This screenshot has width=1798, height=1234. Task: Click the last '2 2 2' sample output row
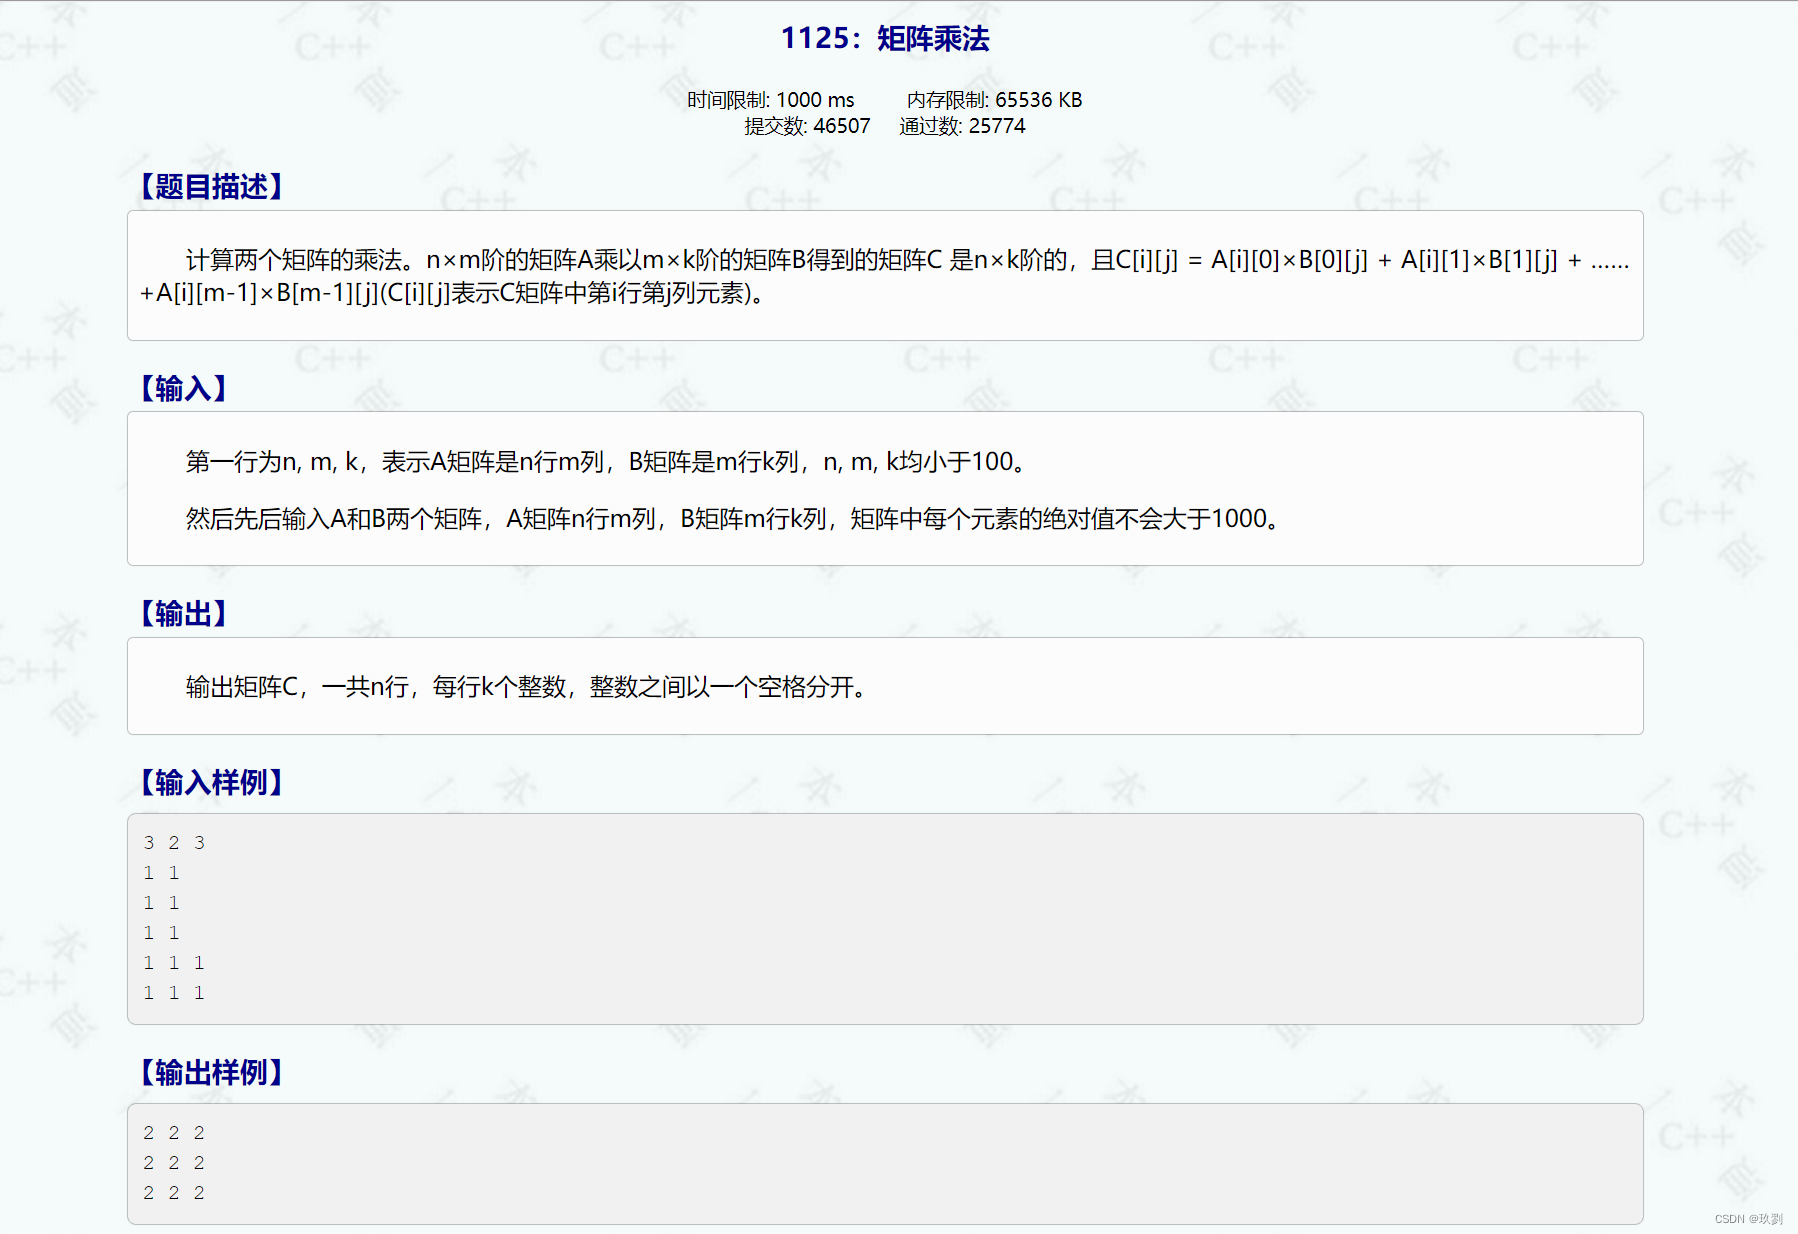(x=174, y=1193)
